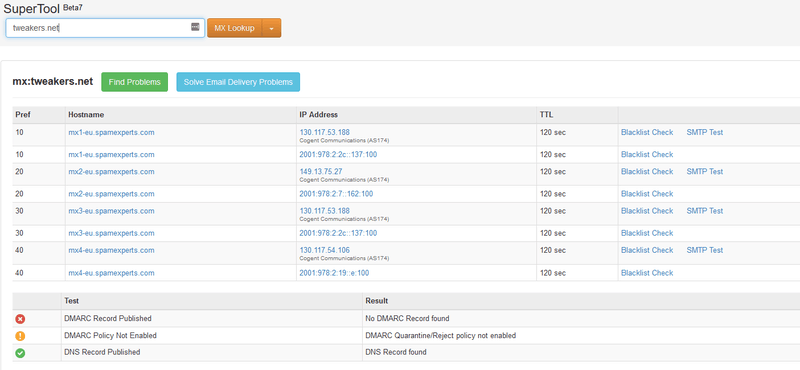Click IP address 2001:978:2:2c::137:100 in the mx3-eu row

coord(338,233)
